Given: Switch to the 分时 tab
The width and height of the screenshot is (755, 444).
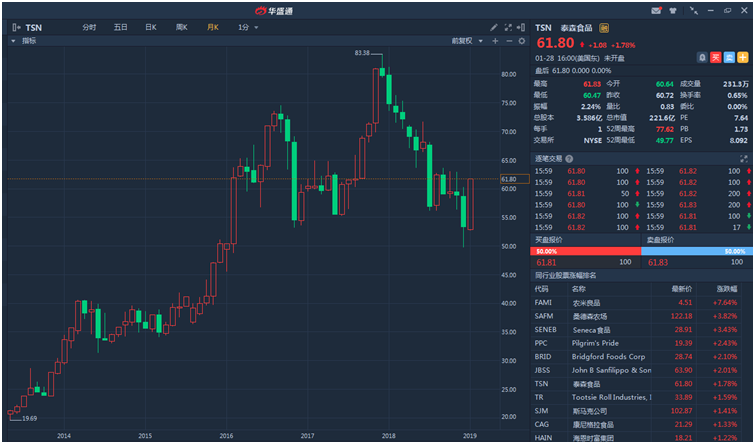Looking at the screenshot, I should 89,27.
